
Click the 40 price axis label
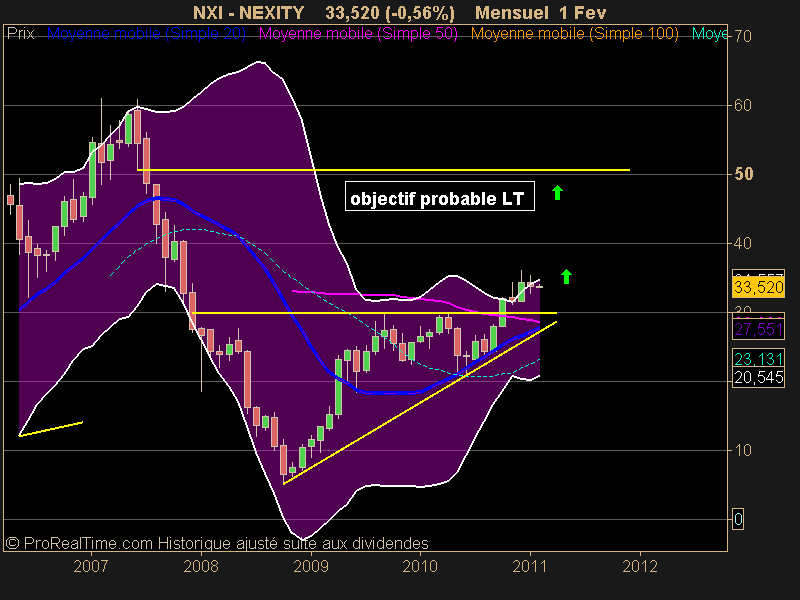[x=743, y=243]
